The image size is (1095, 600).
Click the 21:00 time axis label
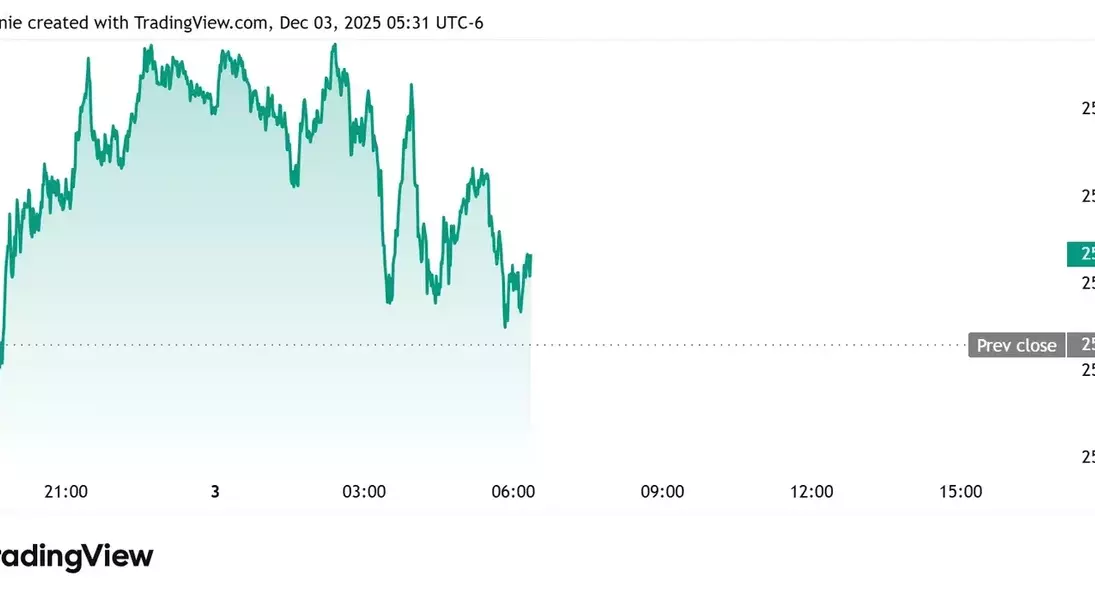pyautogui.click(x=66, y=491)
